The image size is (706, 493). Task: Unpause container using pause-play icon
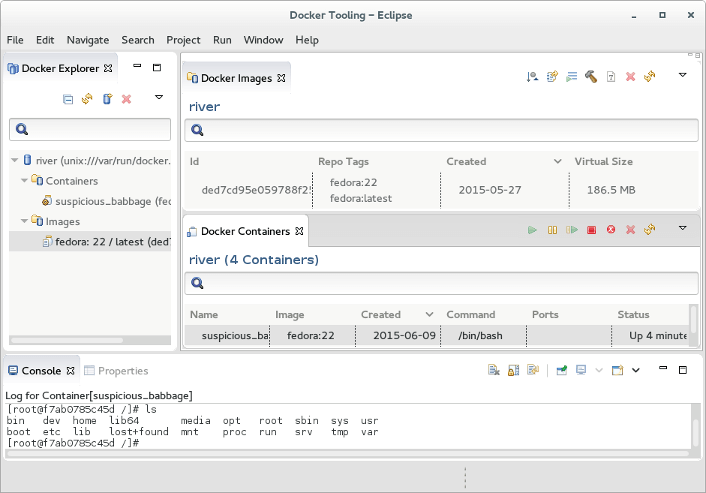[572, 230]
